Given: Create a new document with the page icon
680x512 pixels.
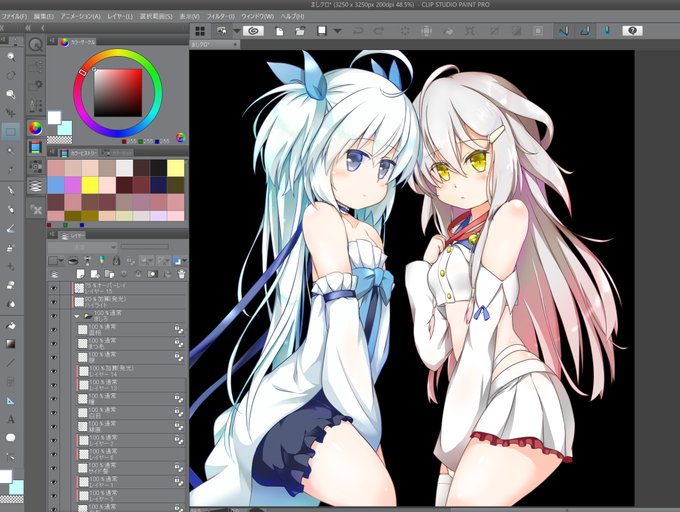Looking at the screenshot, I should coord(280,31).
